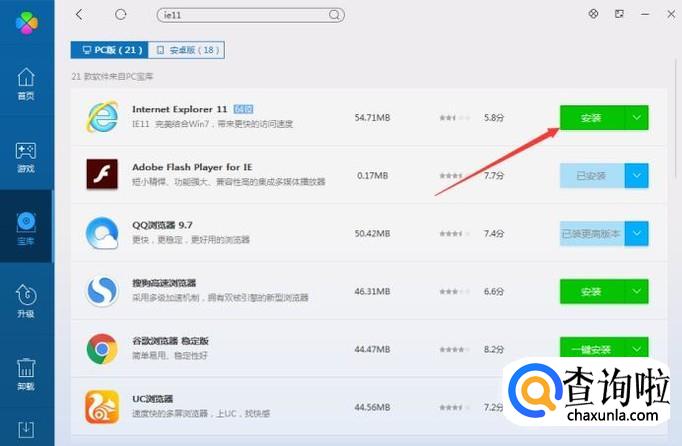This screenshot has width=682, height=446.
Task: Open the Adobe Flash Player for IE title
Action: point(192,167)
